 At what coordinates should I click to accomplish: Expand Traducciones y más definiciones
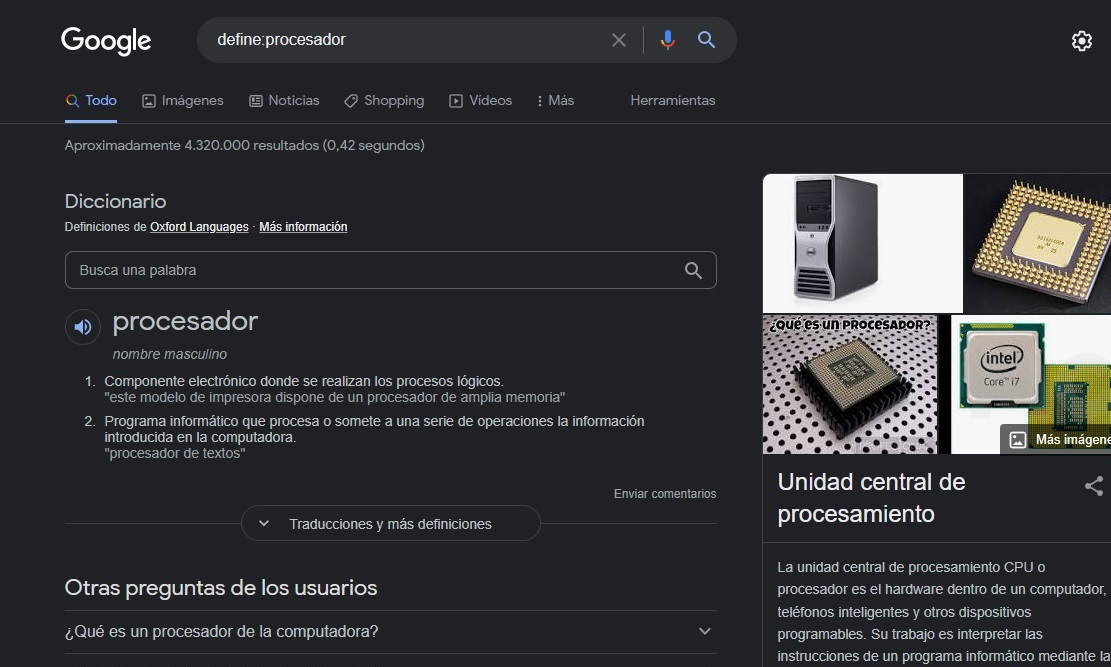[x=390, y=523]
